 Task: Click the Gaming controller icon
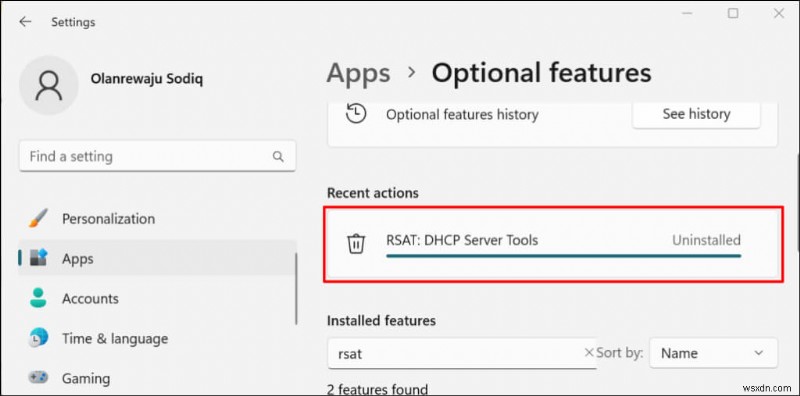(x=38, y=378)
